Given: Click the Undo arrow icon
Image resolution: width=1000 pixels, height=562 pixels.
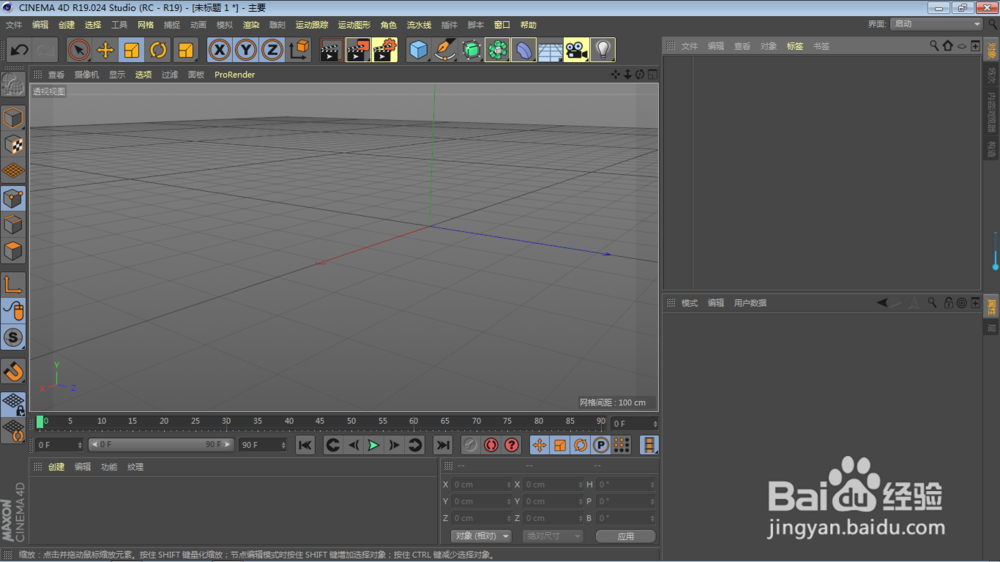Looking at the screenshot, I should point(19,50).
